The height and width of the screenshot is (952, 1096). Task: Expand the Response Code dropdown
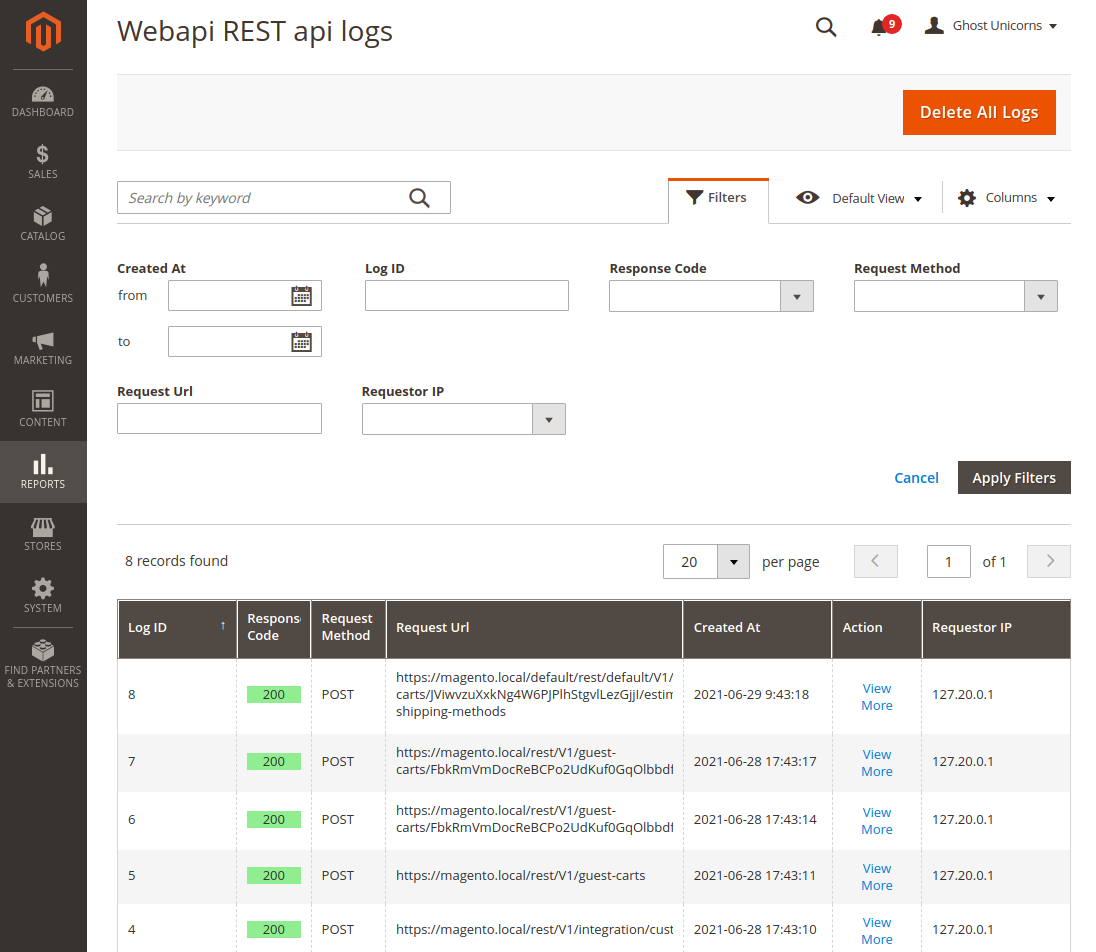[x=796, y=297]
